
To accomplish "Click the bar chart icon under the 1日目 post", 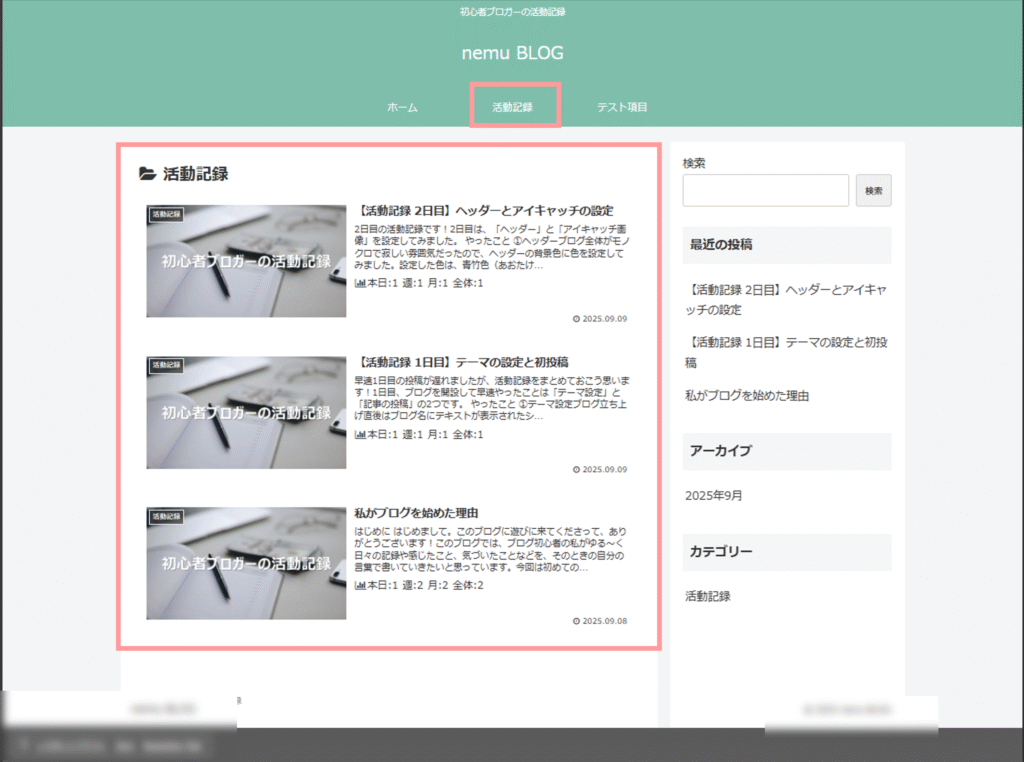I will point(360,435).
